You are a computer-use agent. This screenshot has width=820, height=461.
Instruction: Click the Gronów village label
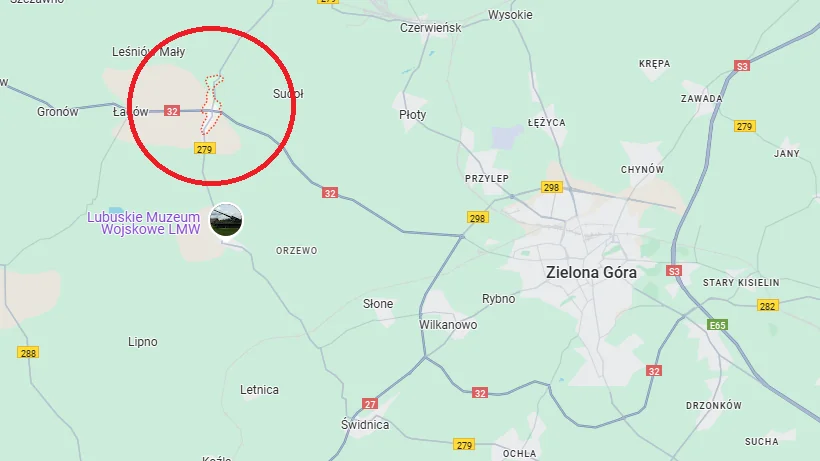pos(58,111)
